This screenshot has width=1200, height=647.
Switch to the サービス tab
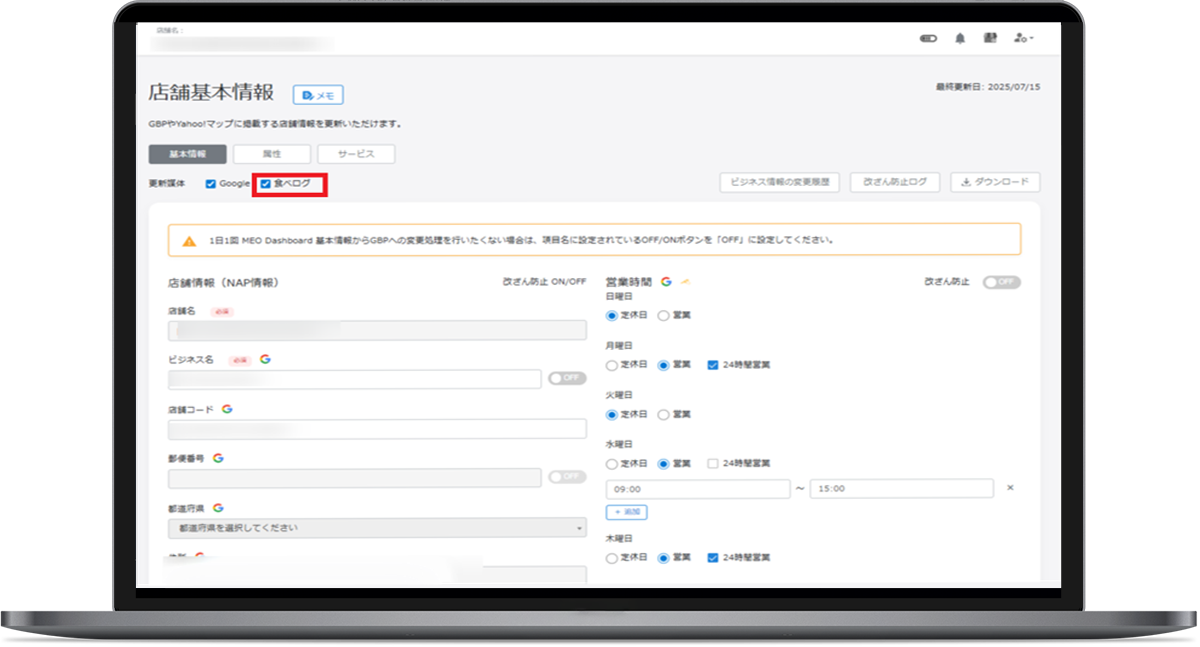pos(356,155)
